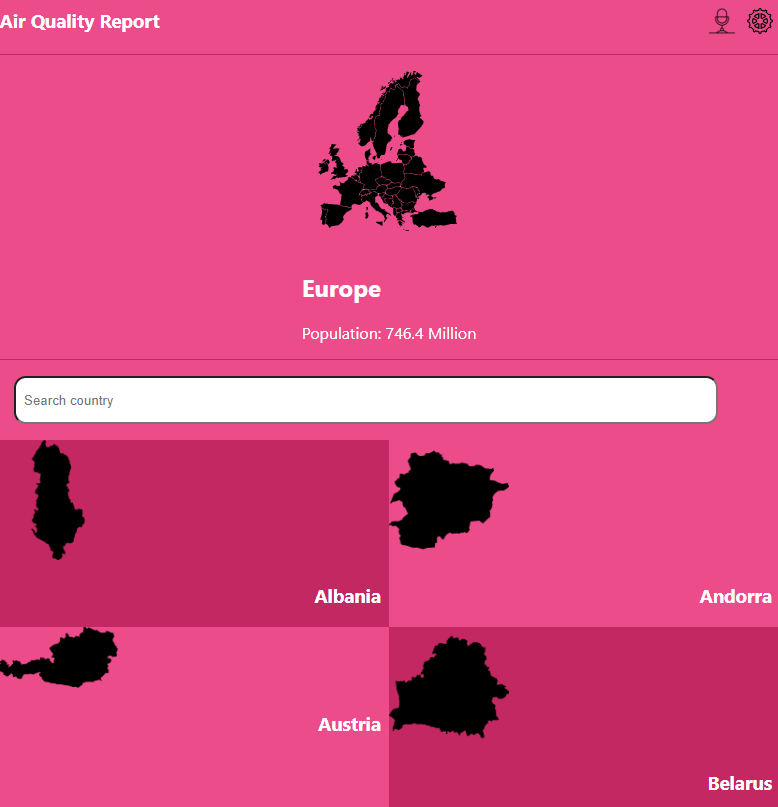Image resolution: width=778 pixels, height=807 pixels.
Task: Click the Austria map silhouette
Action: pos(70,658)
